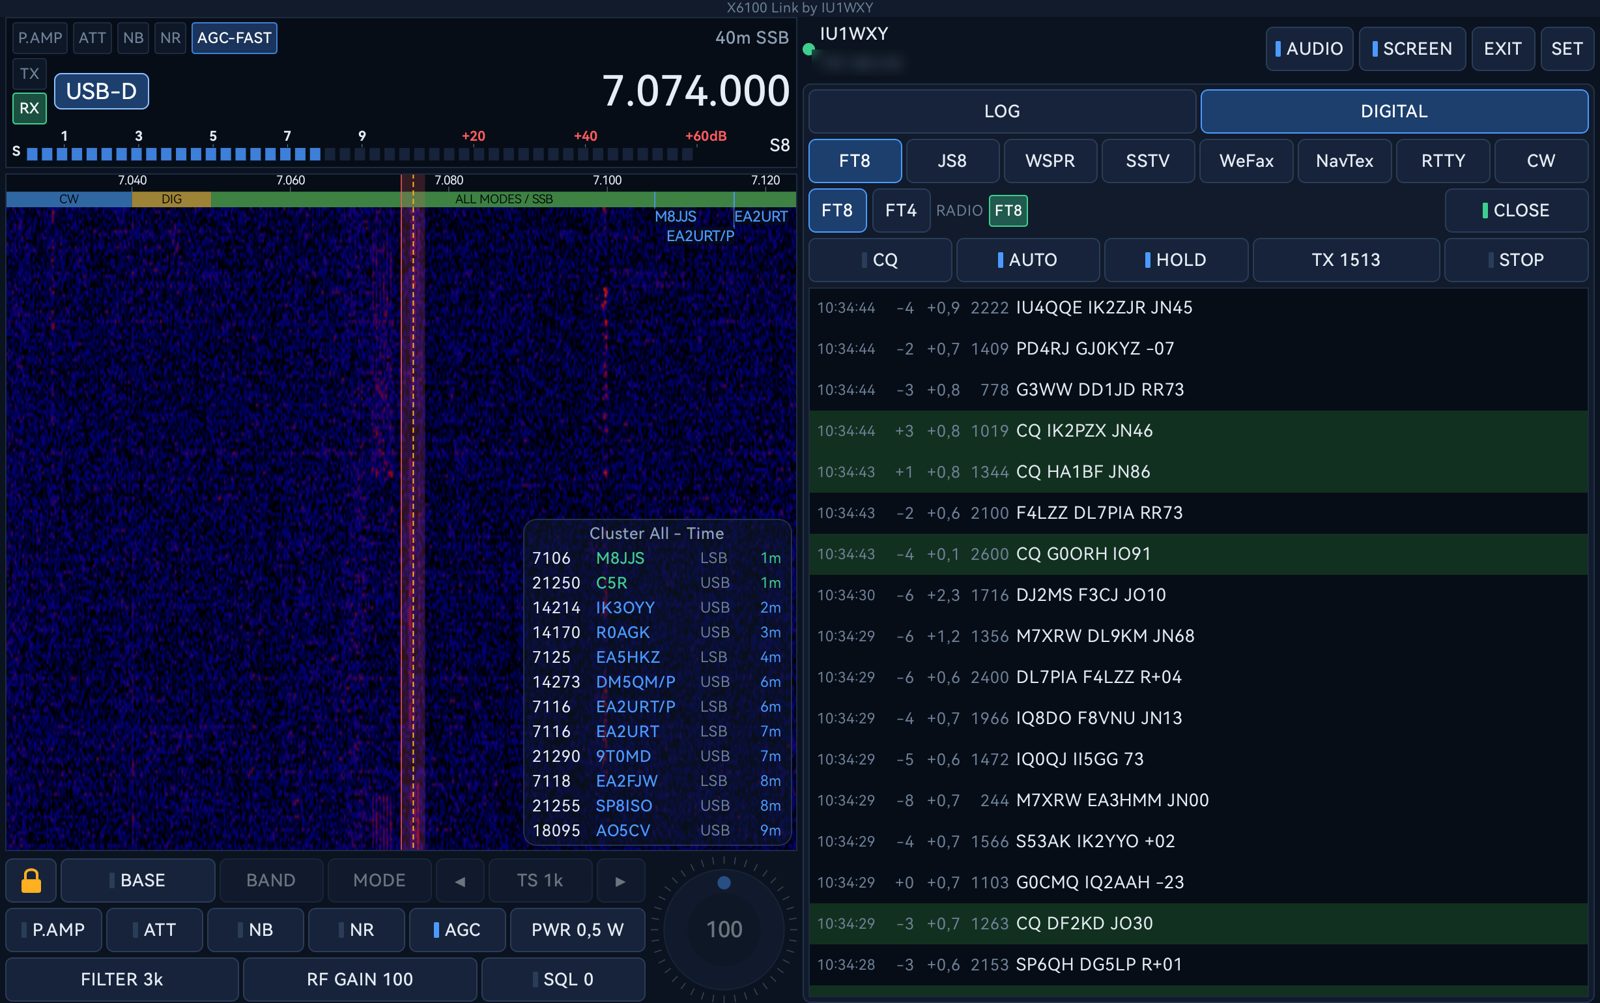The image size is (1600, 1003).
Task: Toggle the CQ call button
Action: (880, 260)
